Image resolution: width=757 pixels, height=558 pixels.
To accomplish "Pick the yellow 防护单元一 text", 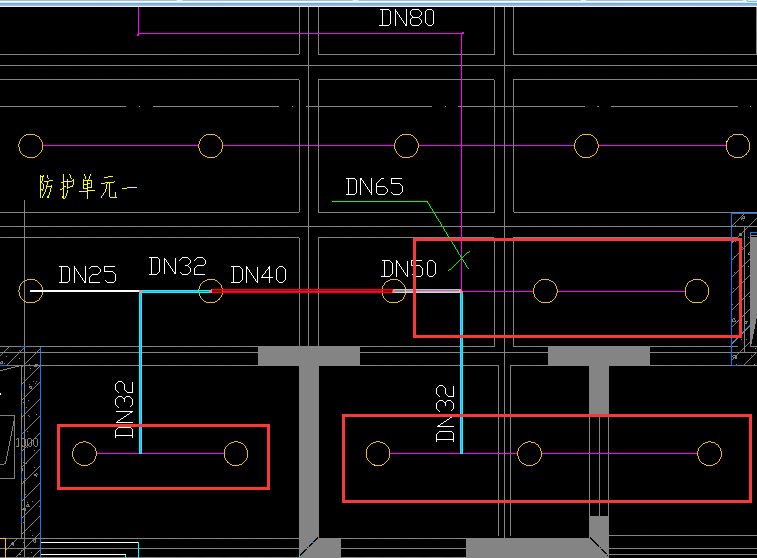I will coord(88,187).
